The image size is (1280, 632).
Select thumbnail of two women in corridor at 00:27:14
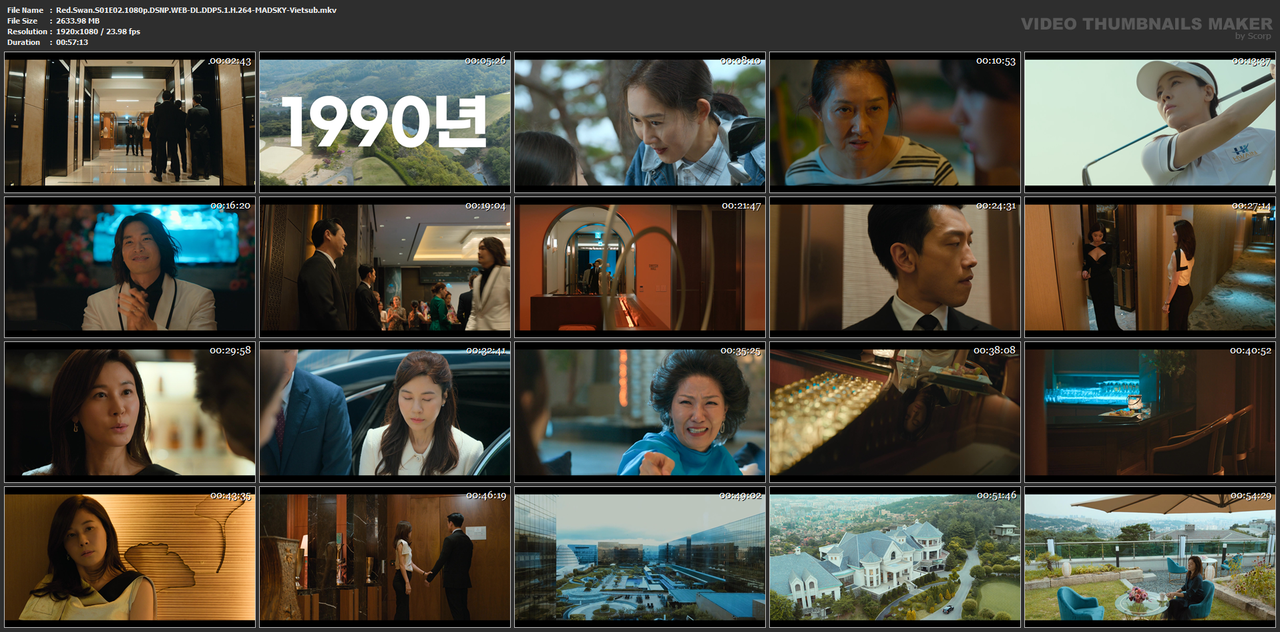pos(1150,267)
